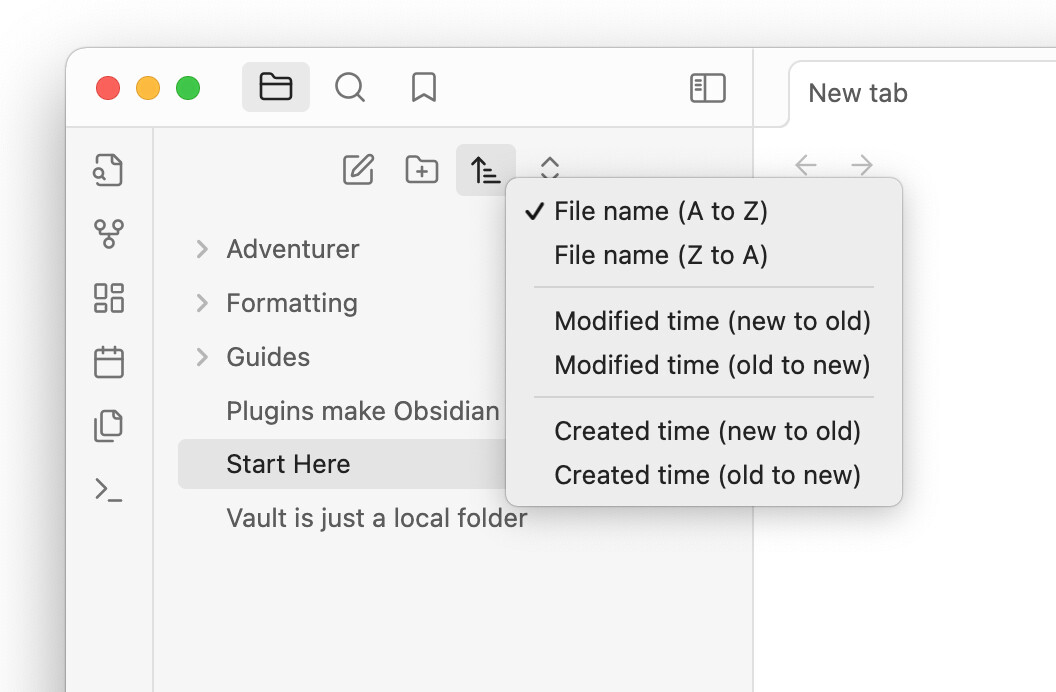Expand the Guides folder

tap(201, 357)
